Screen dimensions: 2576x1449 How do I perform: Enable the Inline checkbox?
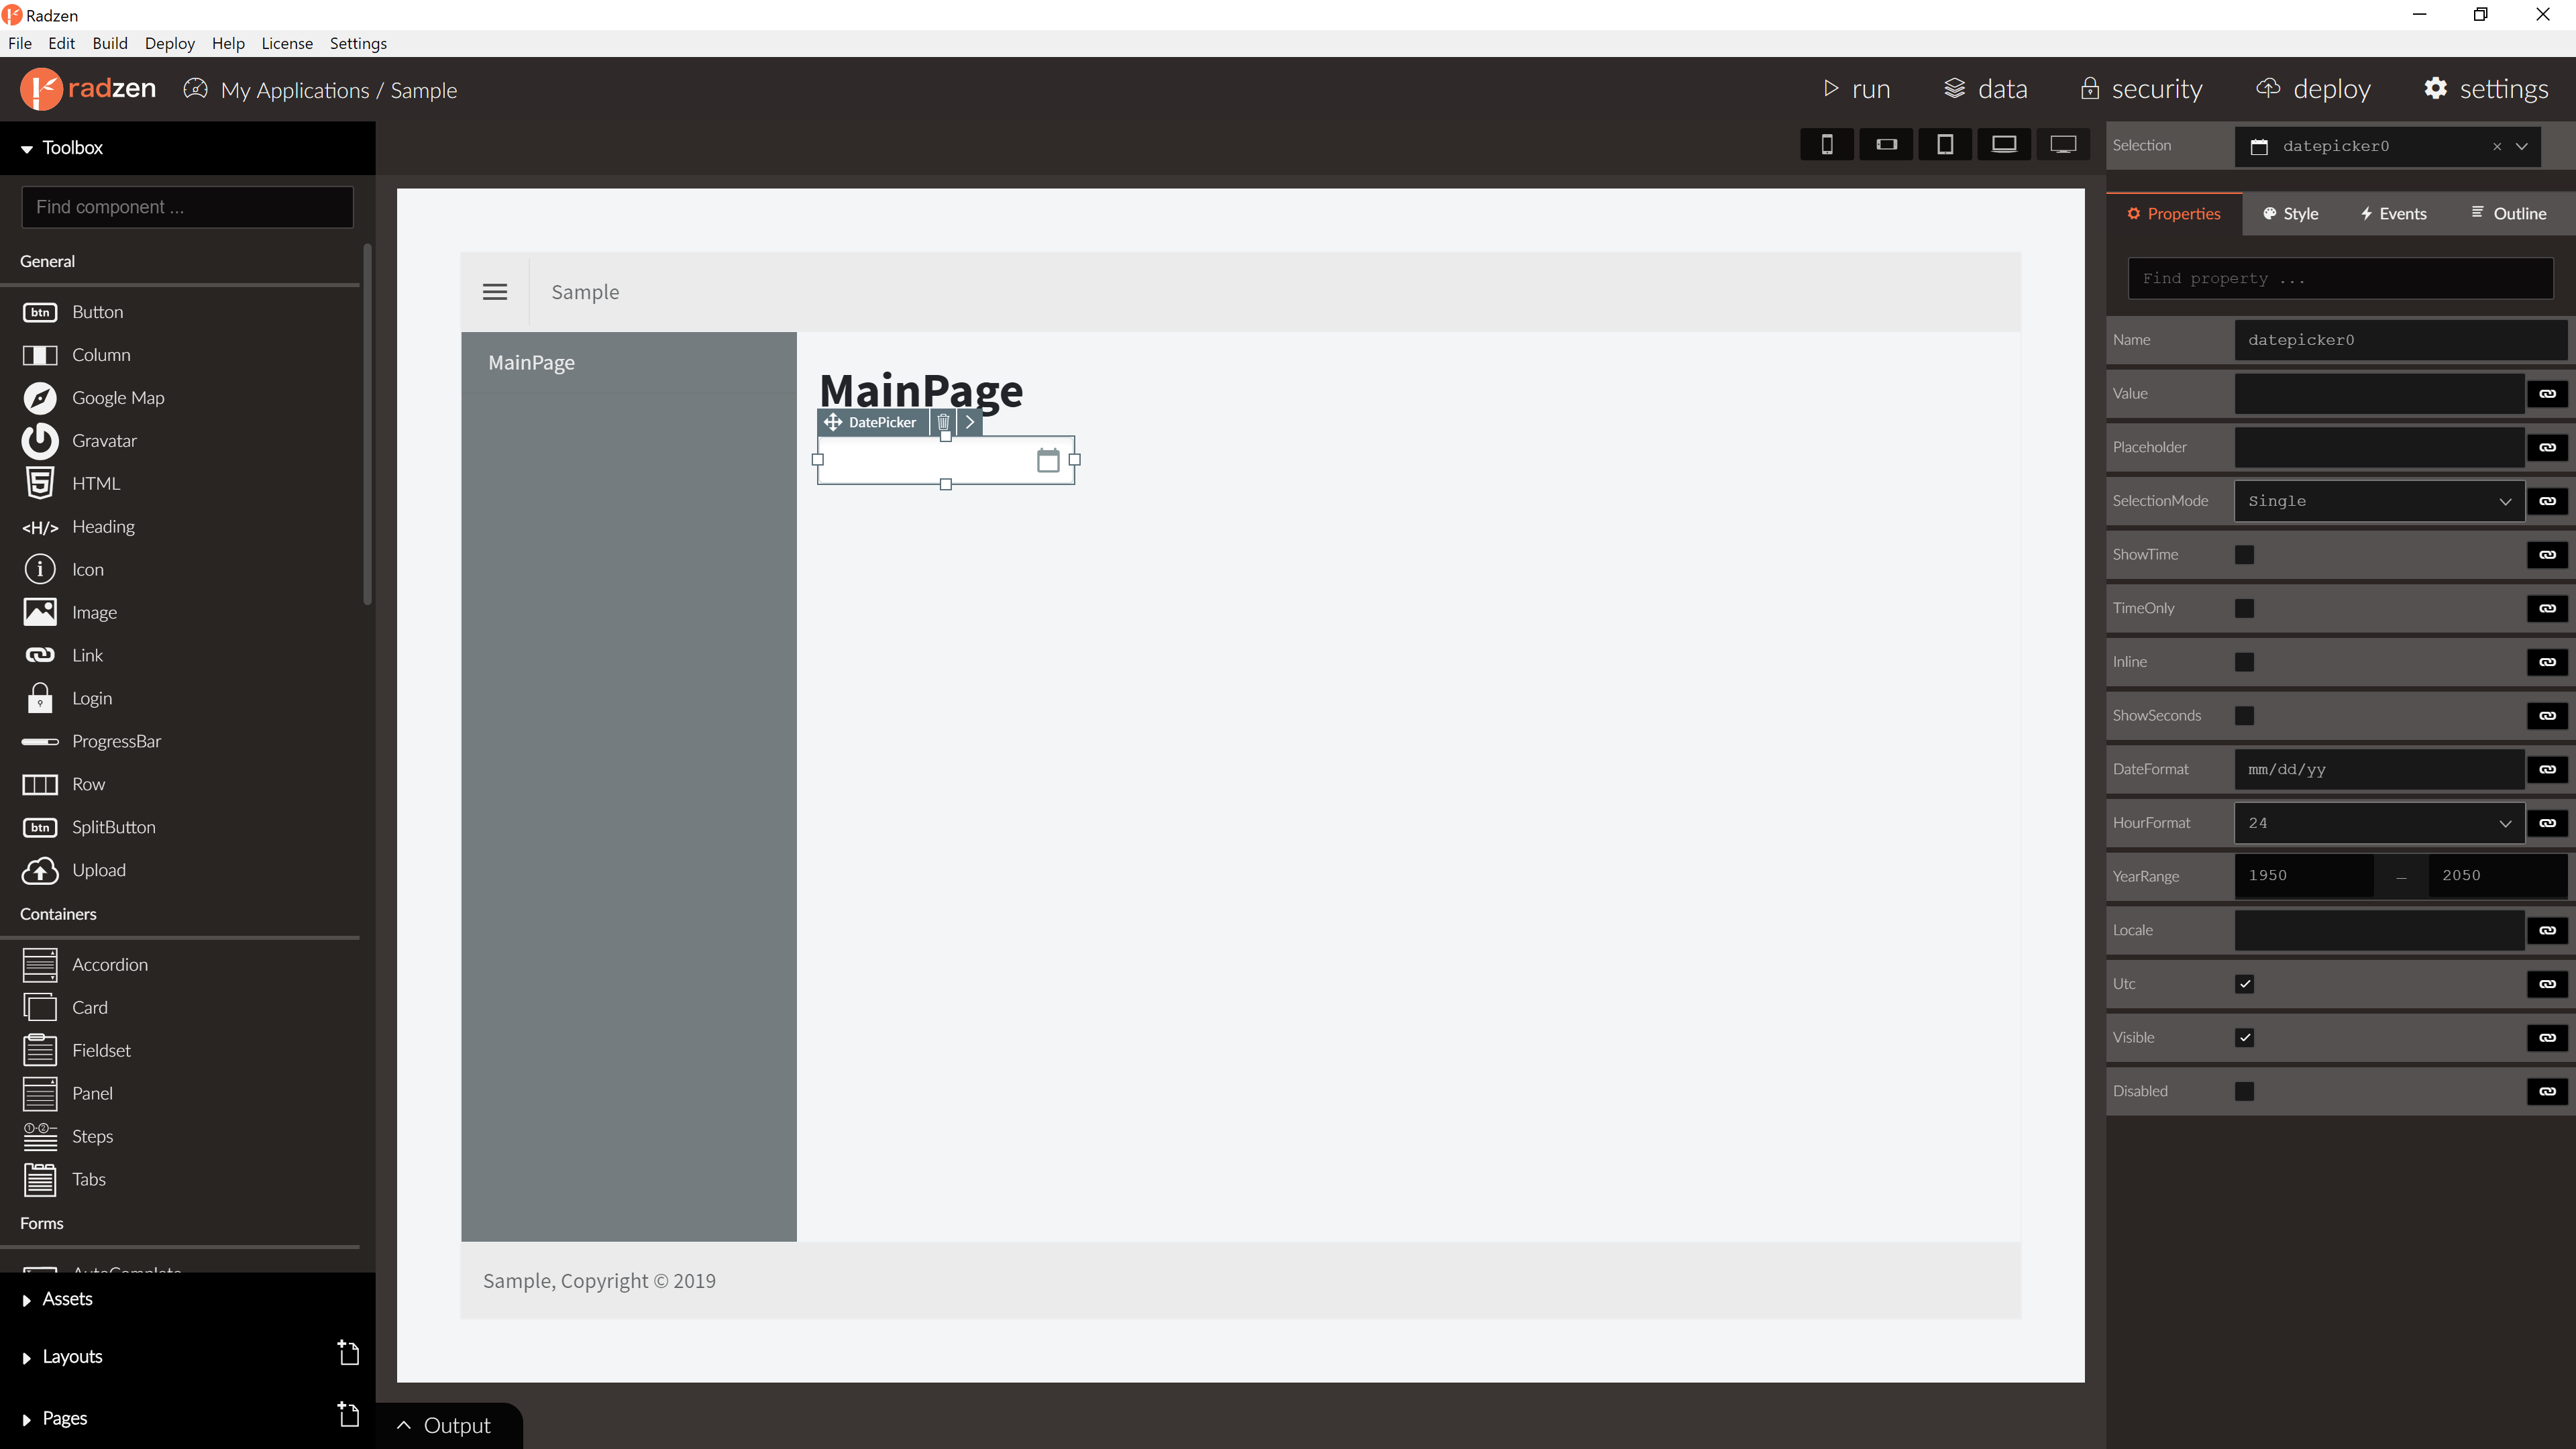(2245, 661)
